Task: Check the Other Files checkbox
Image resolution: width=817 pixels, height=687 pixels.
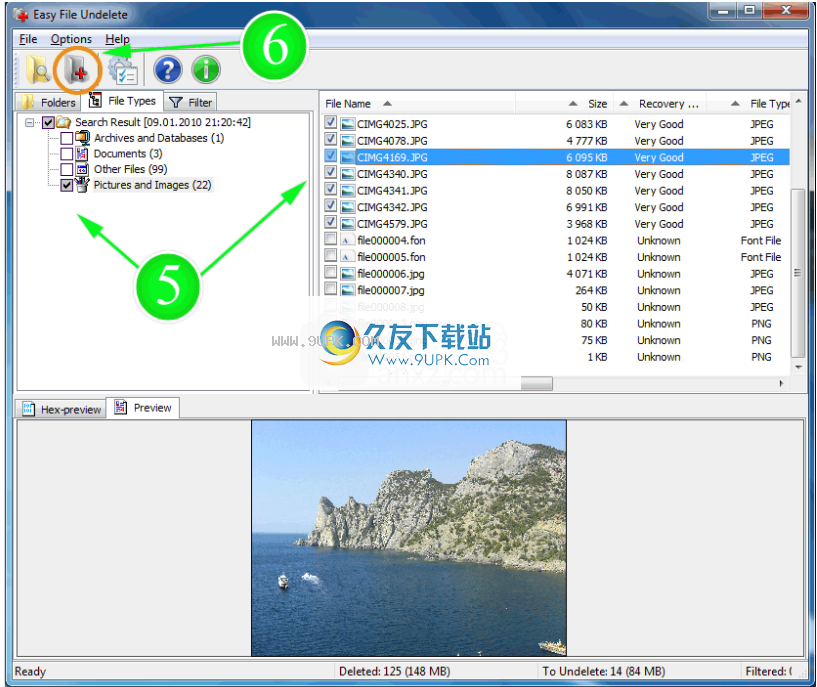Action: click(67, 170)
